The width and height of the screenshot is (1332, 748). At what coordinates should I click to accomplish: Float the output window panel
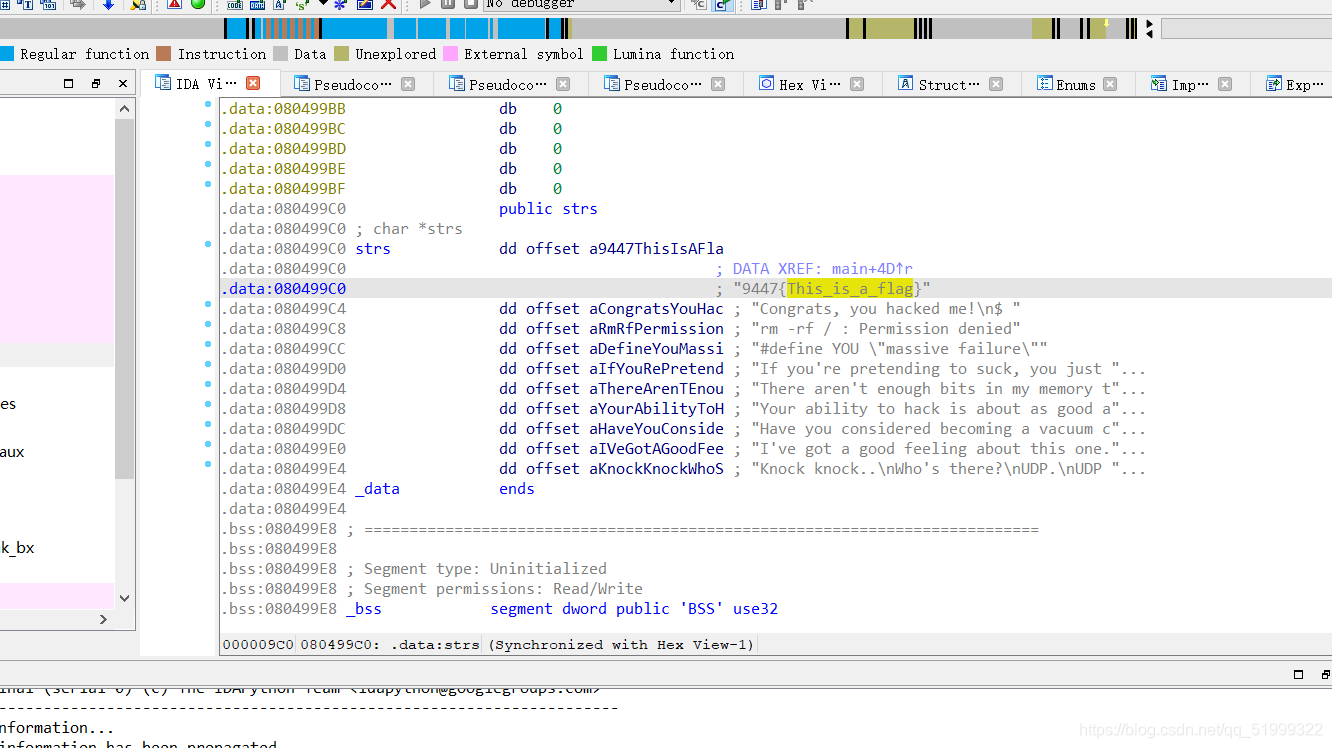tap(1298, 674)
